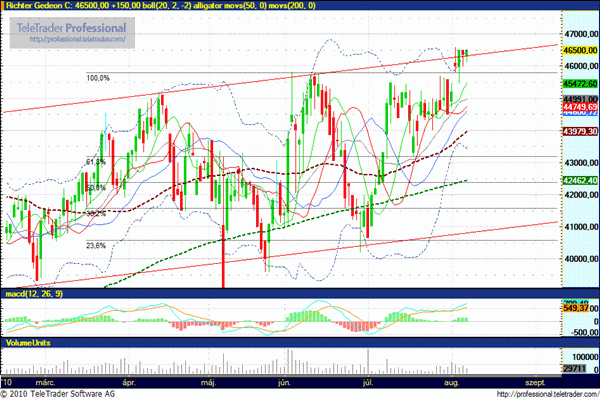Click the 46000,00 price axis label
600x400 pixels.
point(581,66)
